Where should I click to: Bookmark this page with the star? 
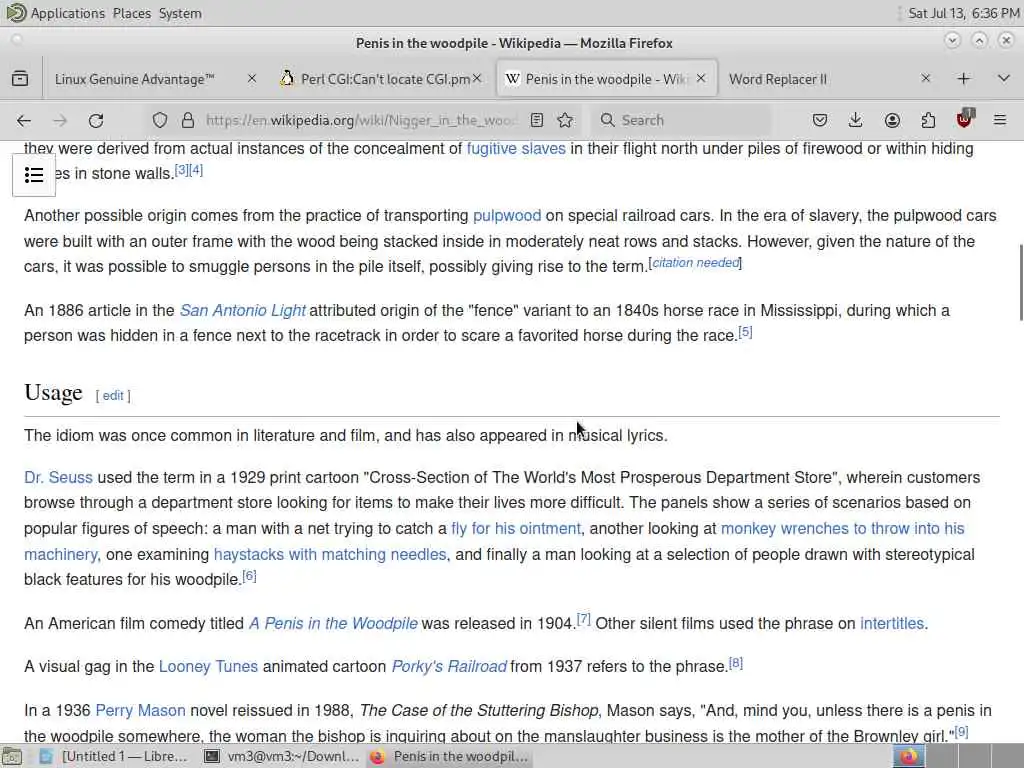coord(566,120)
